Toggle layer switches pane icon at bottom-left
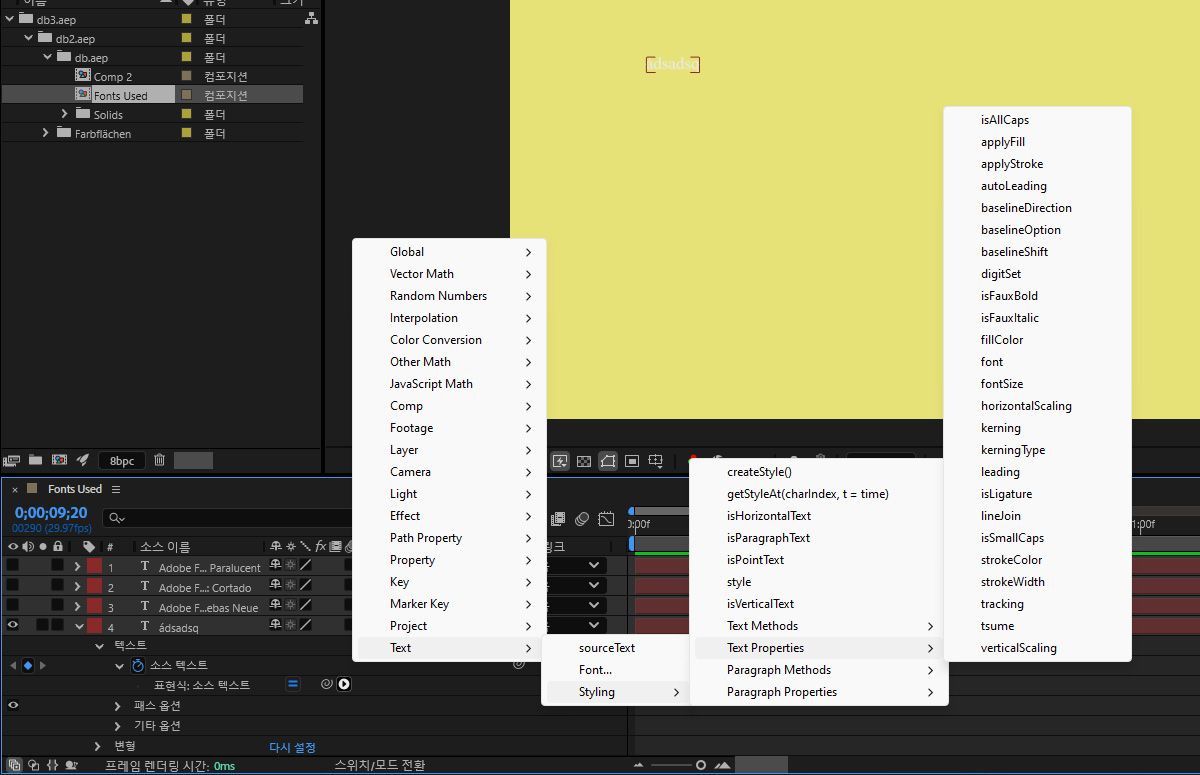 (14, 765)
